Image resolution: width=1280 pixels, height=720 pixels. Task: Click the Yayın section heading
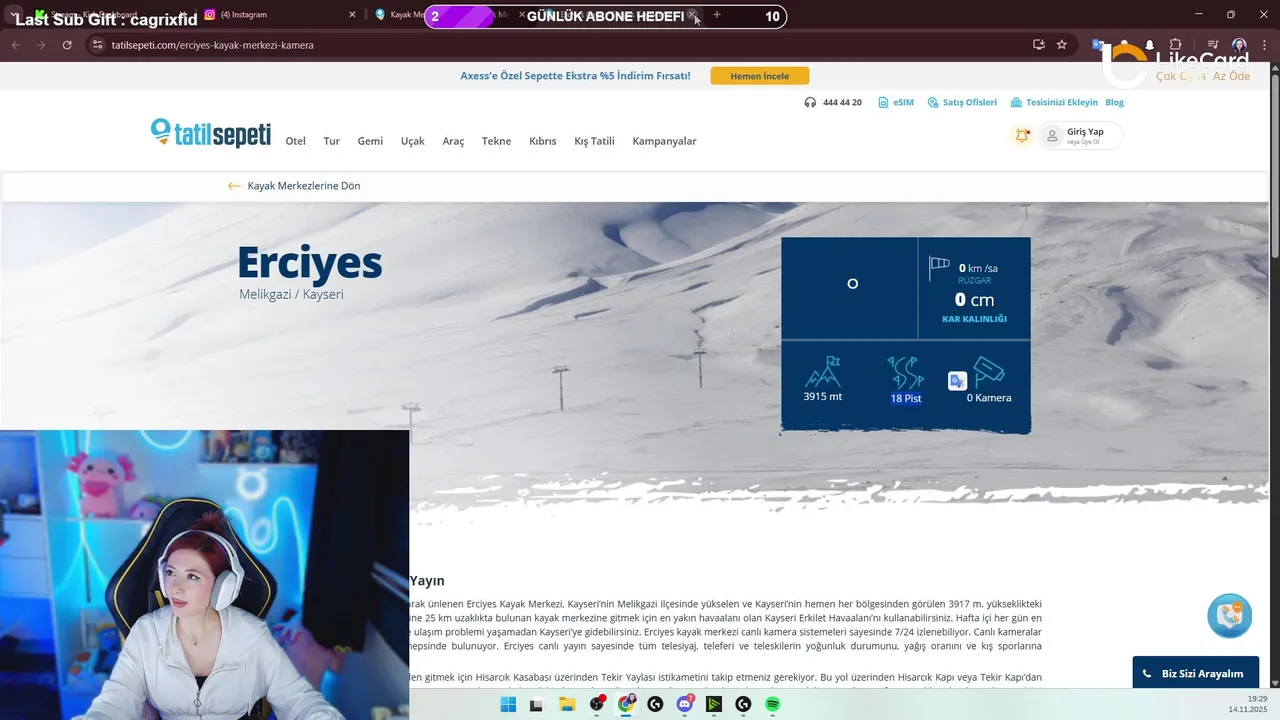coord(427,581)
